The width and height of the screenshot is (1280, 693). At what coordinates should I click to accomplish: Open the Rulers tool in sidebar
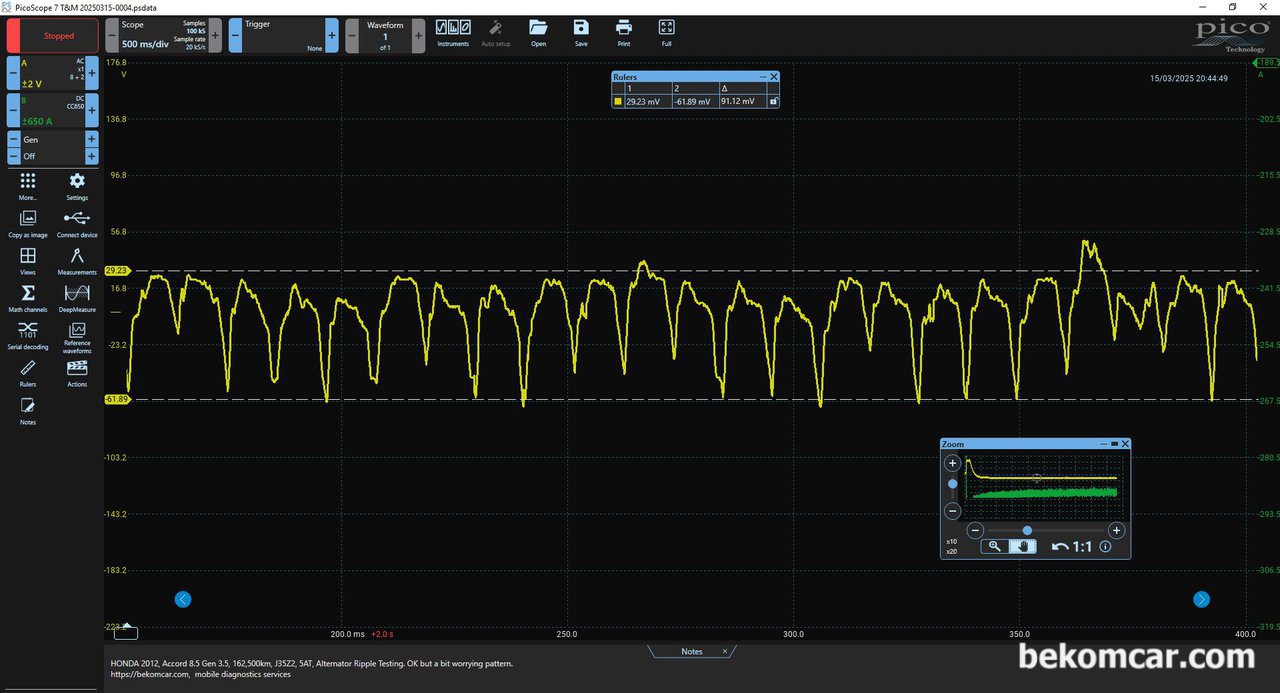click(x=28, y=374)
